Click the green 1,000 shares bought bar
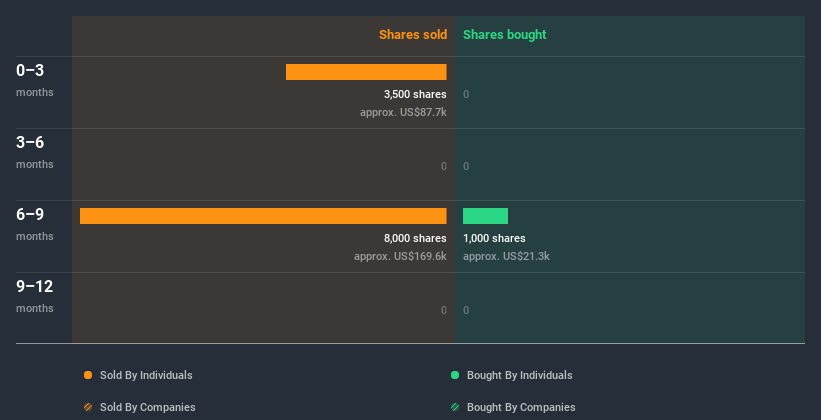Image resolution: width=821 pixels, height=420 pixels. (x=485, y=216)
